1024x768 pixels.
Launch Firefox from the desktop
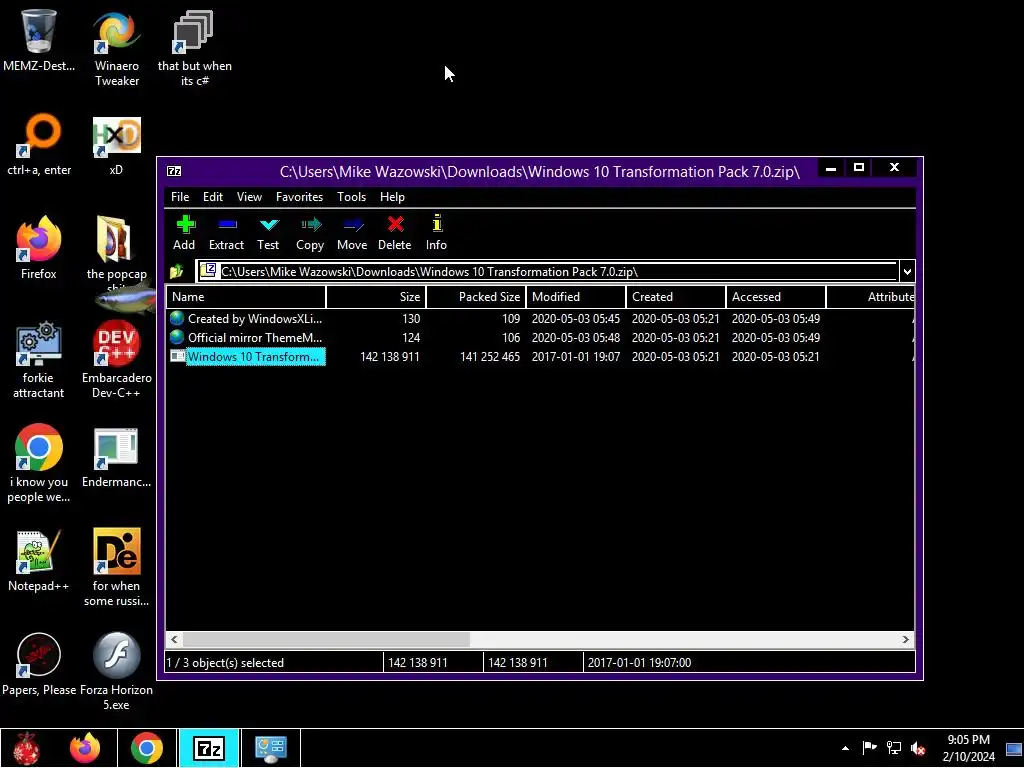[39, 249]
